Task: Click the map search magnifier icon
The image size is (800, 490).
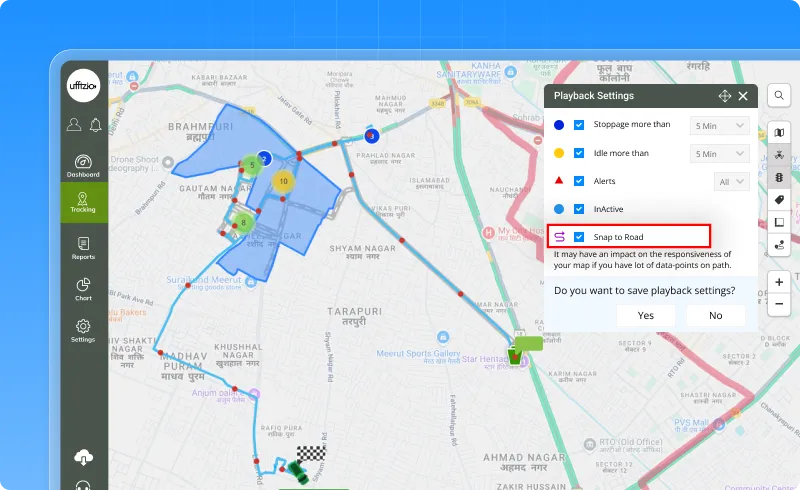Action: (779, 96)
